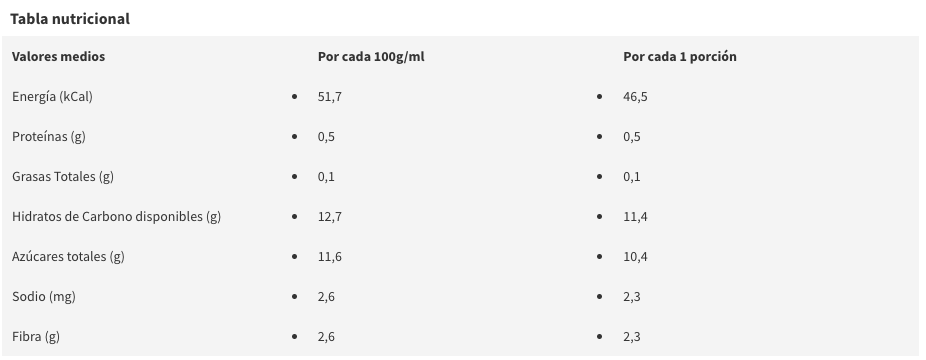Click the Por cada 100g/ml header
The image size is (926, 360).
371,57
